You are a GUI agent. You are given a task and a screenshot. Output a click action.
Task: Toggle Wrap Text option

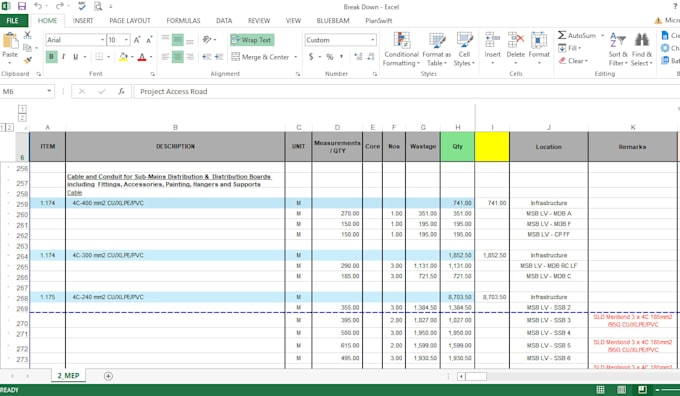tap(252, 40)
